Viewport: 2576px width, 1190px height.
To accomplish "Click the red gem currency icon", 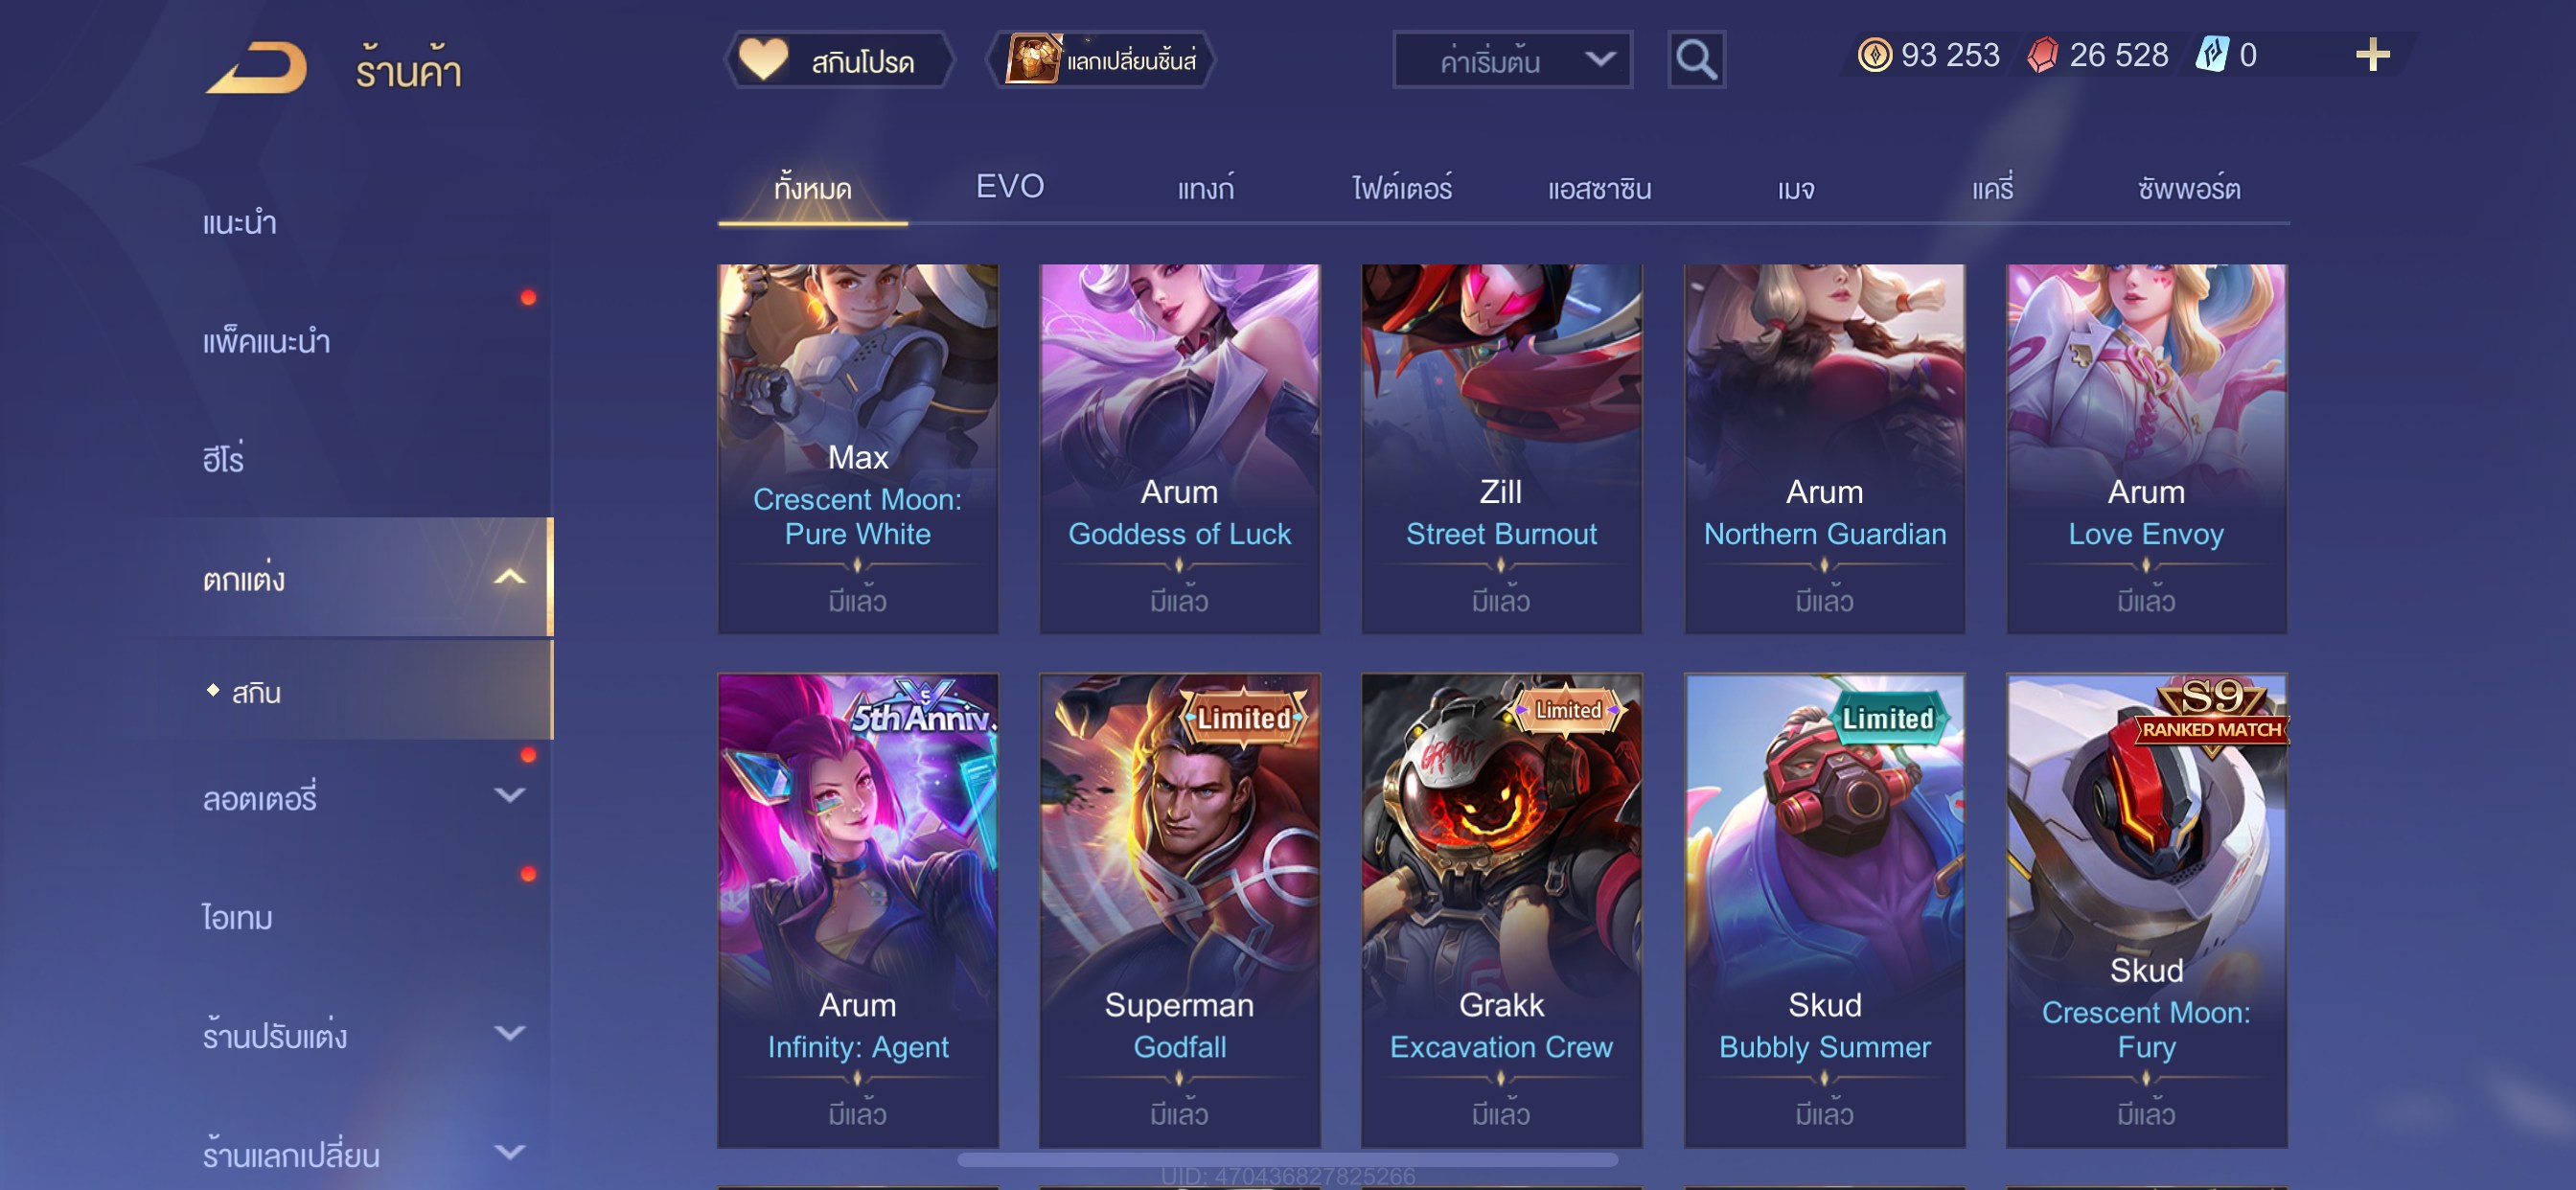I will pos(2042,54).
